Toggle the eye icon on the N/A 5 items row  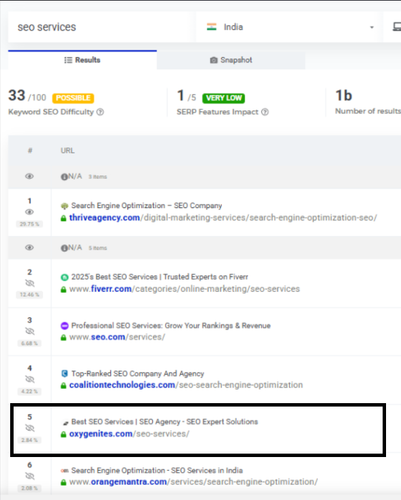(x=29, y=248)
